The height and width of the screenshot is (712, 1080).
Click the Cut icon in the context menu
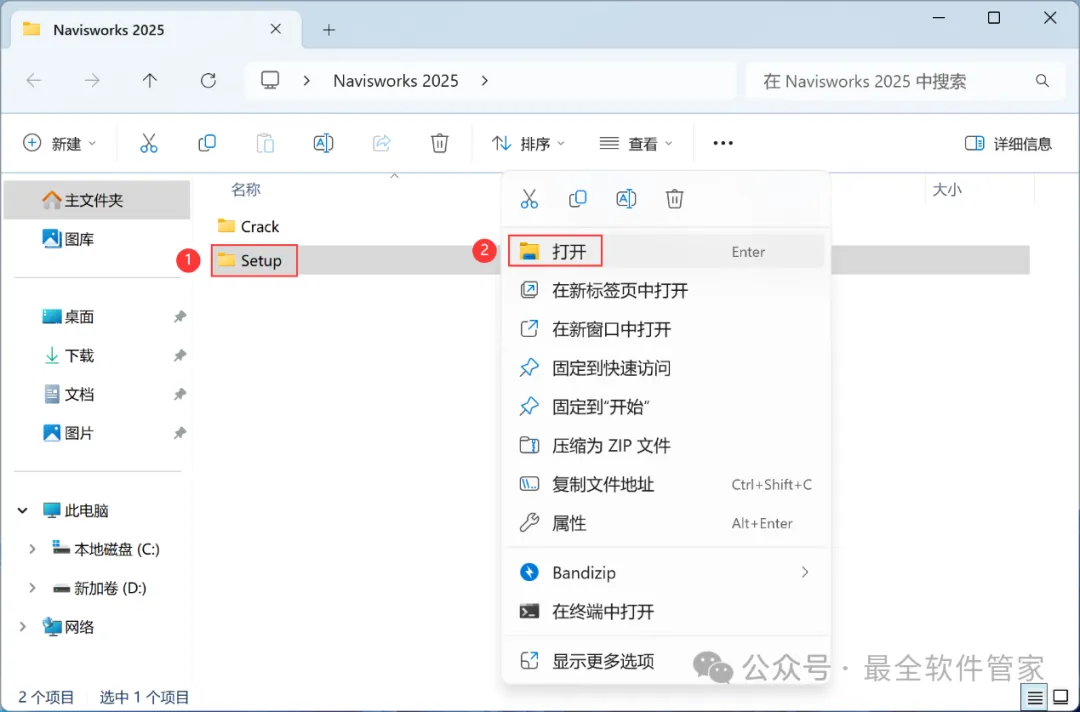(529, 199)
